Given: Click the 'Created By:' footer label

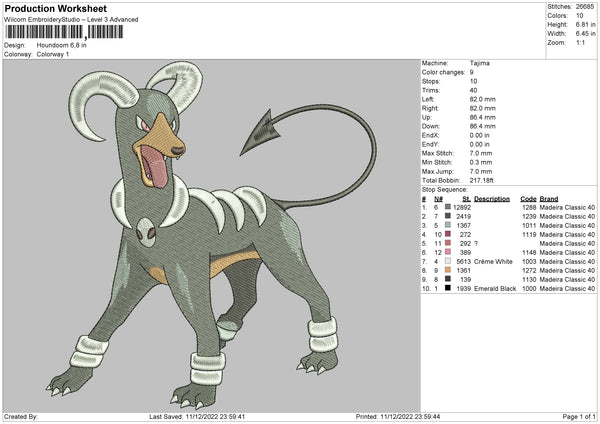Looking at the screenshot, I should (21, 416).
